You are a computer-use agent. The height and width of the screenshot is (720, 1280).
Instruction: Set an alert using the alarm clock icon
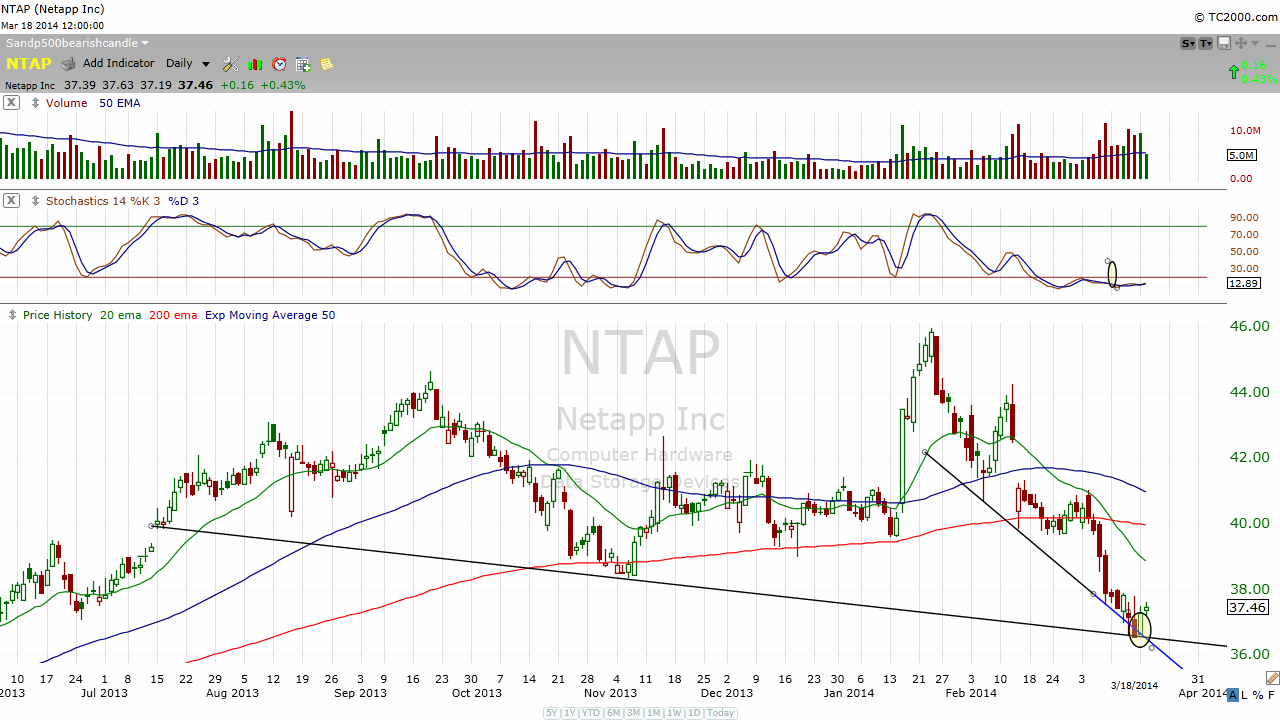[x=279, y=64]
